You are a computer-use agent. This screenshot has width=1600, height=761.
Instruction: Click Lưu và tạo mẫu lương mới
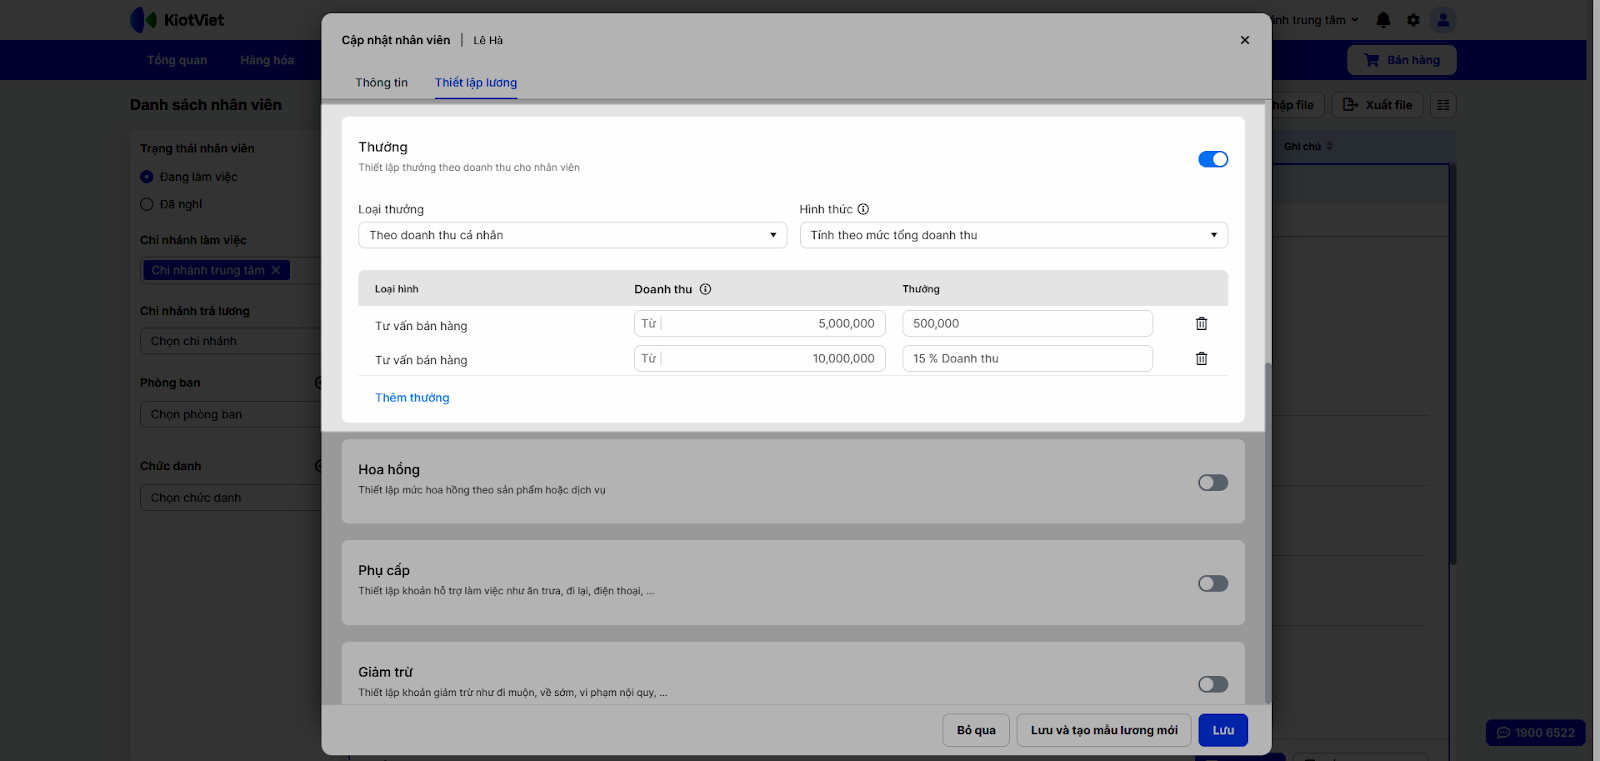coord(1104,730)
